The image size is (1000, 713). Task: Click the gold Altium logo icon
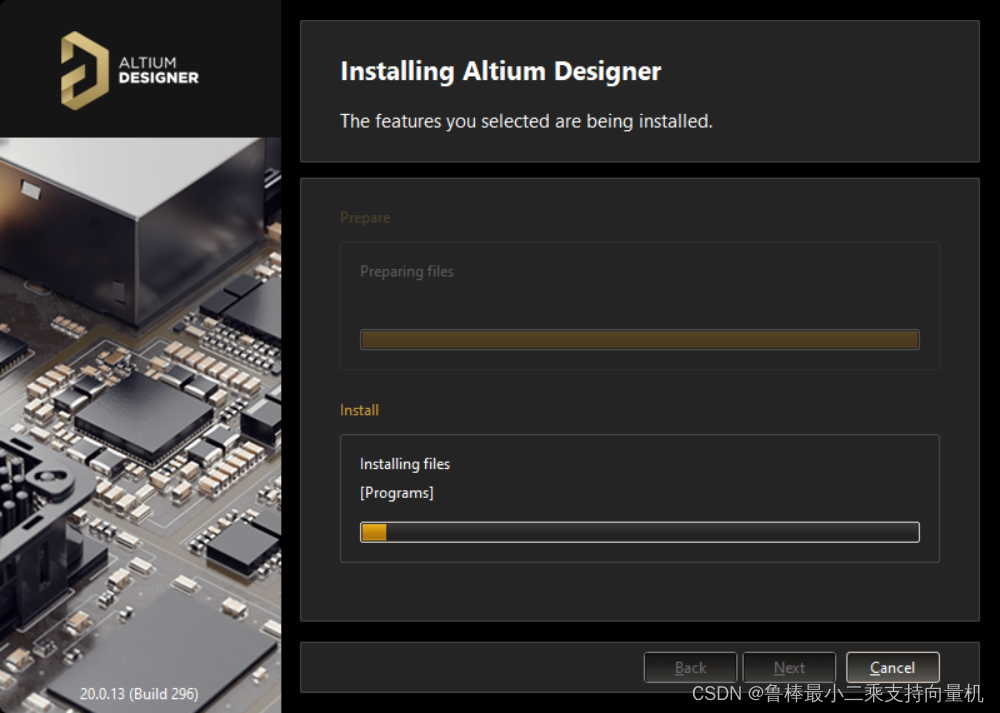(84, 69)
